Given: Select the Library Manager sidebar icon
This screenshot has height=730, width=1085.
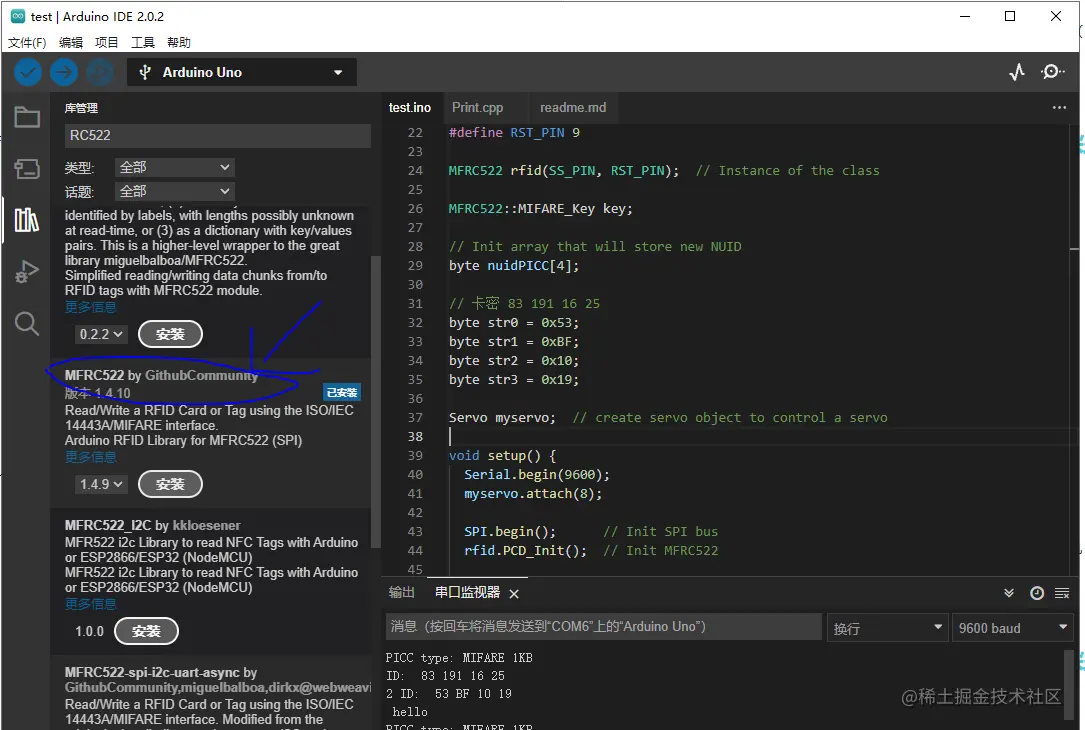Looking at the screenshot, I should tap(27, 220).
